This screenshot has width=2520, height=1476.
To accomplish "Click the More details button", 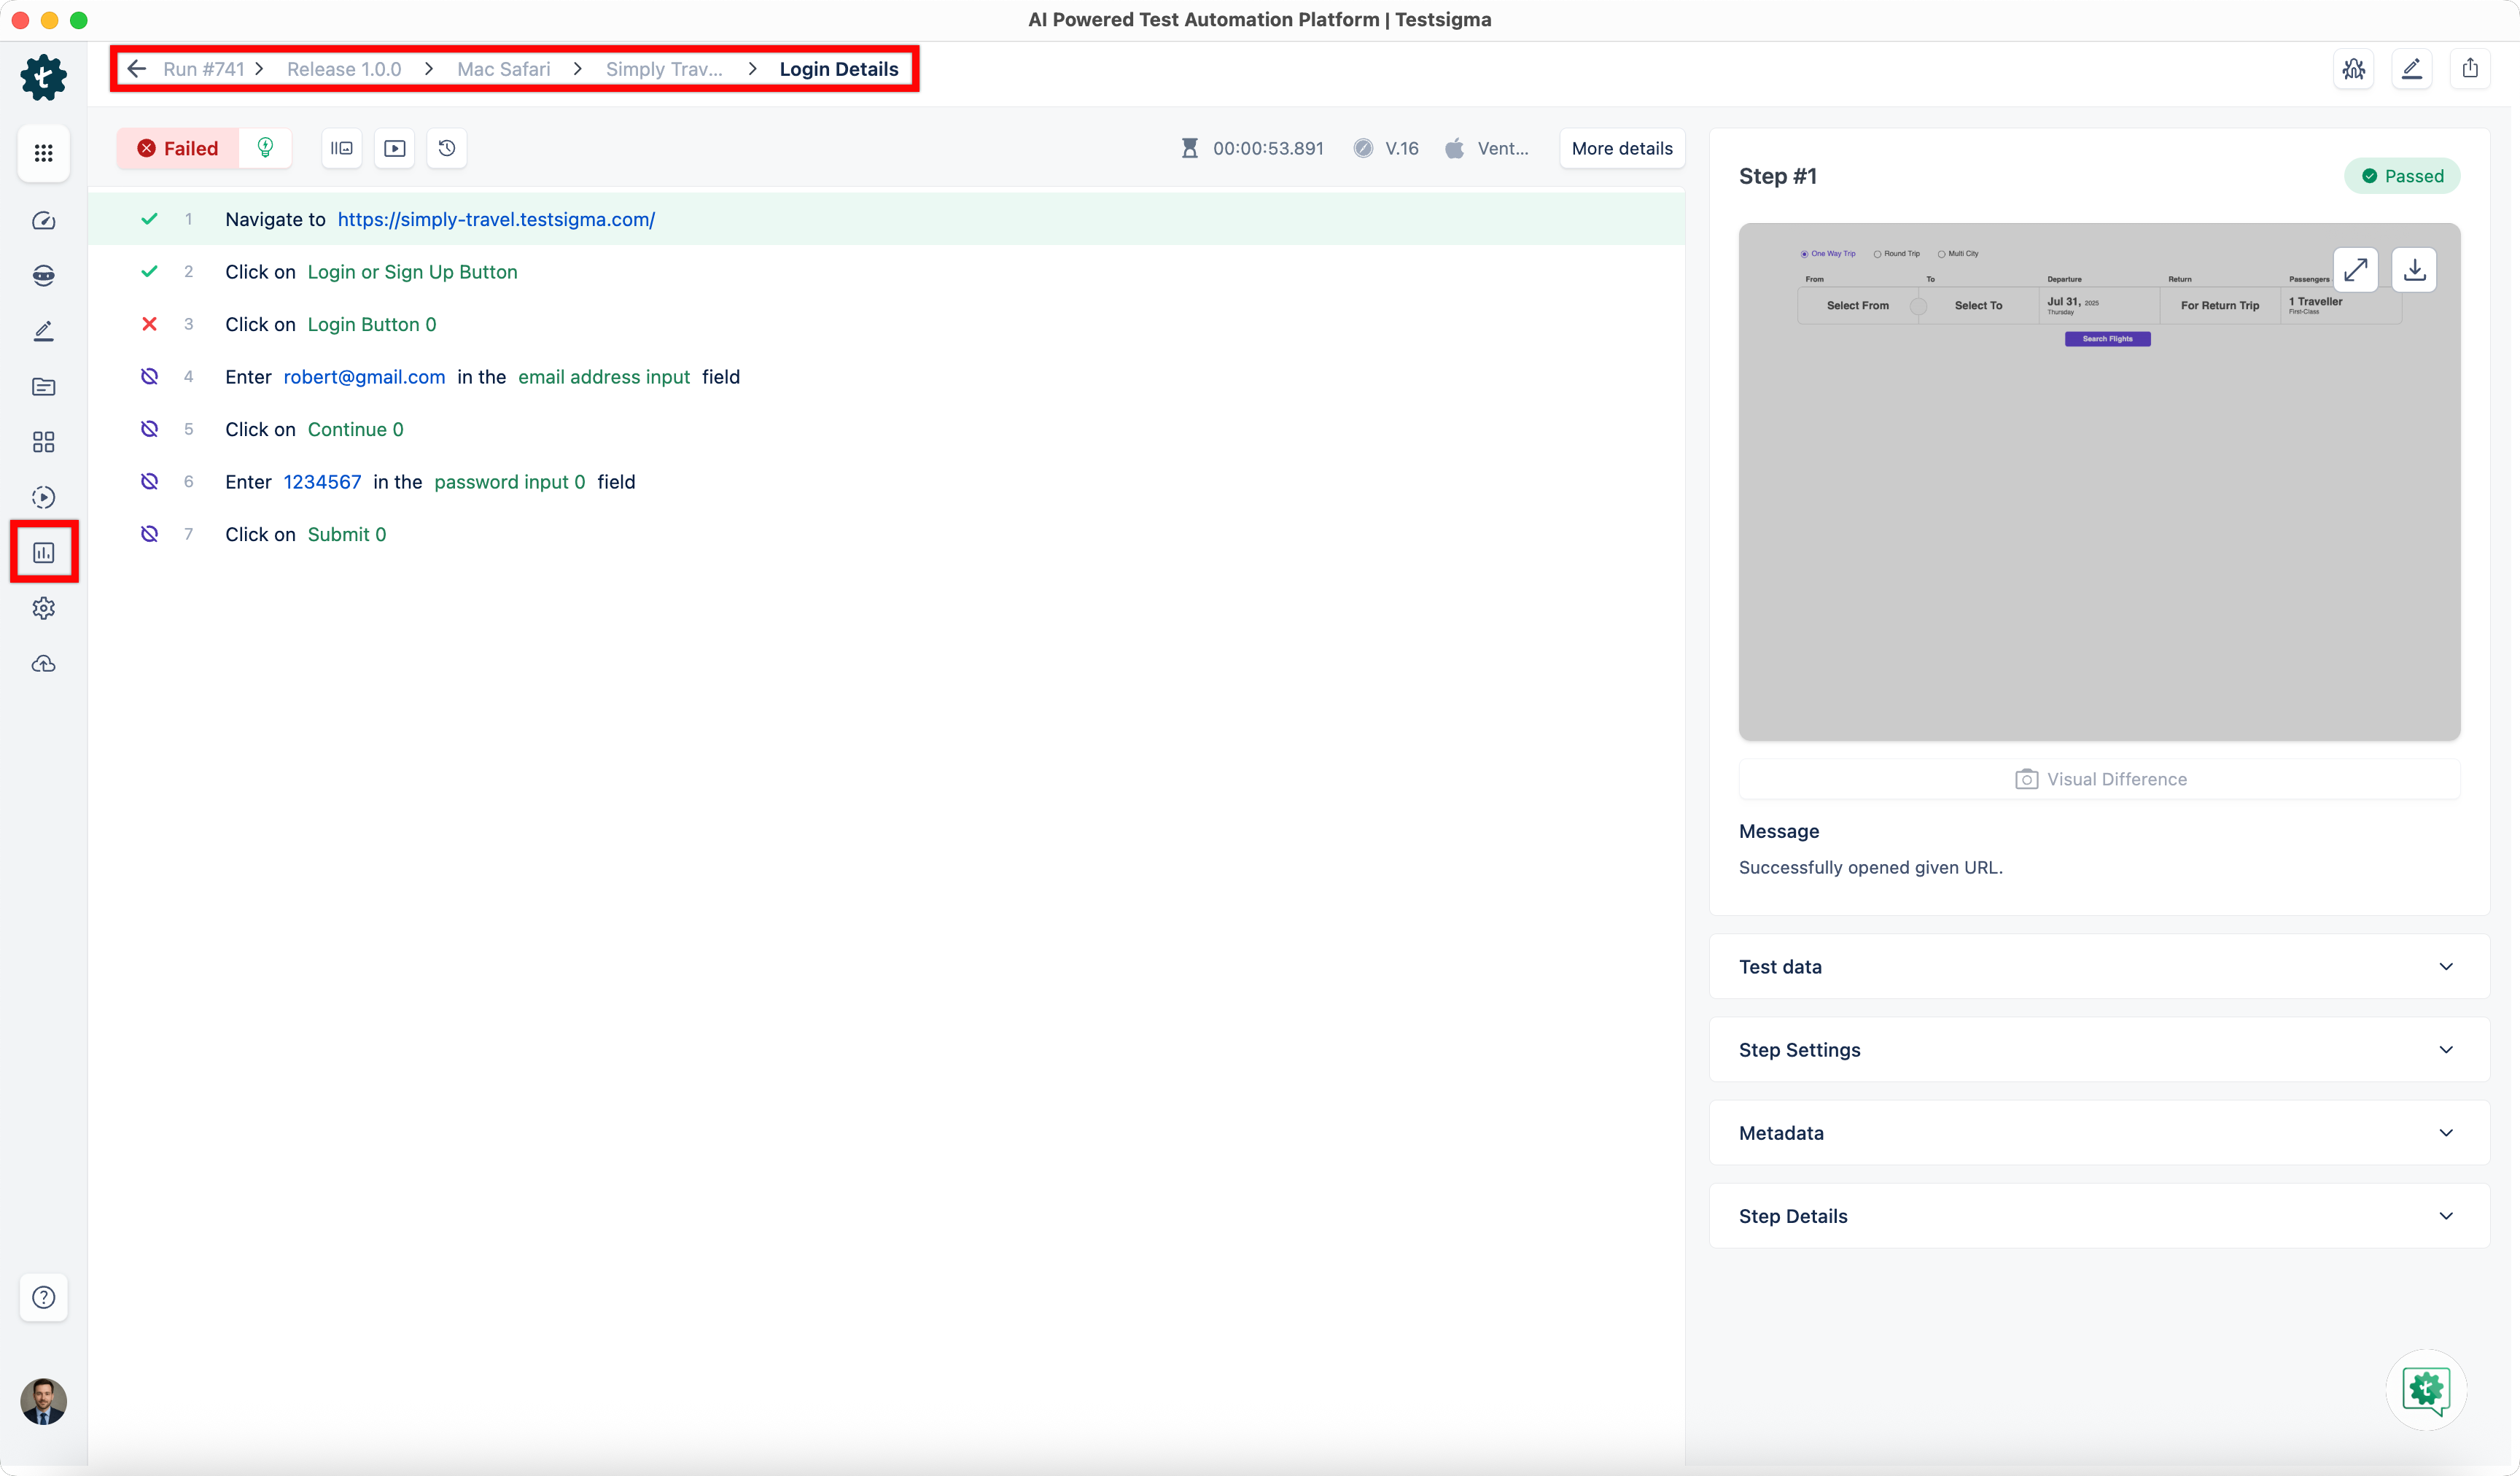I will click(x=1621, y=147).
